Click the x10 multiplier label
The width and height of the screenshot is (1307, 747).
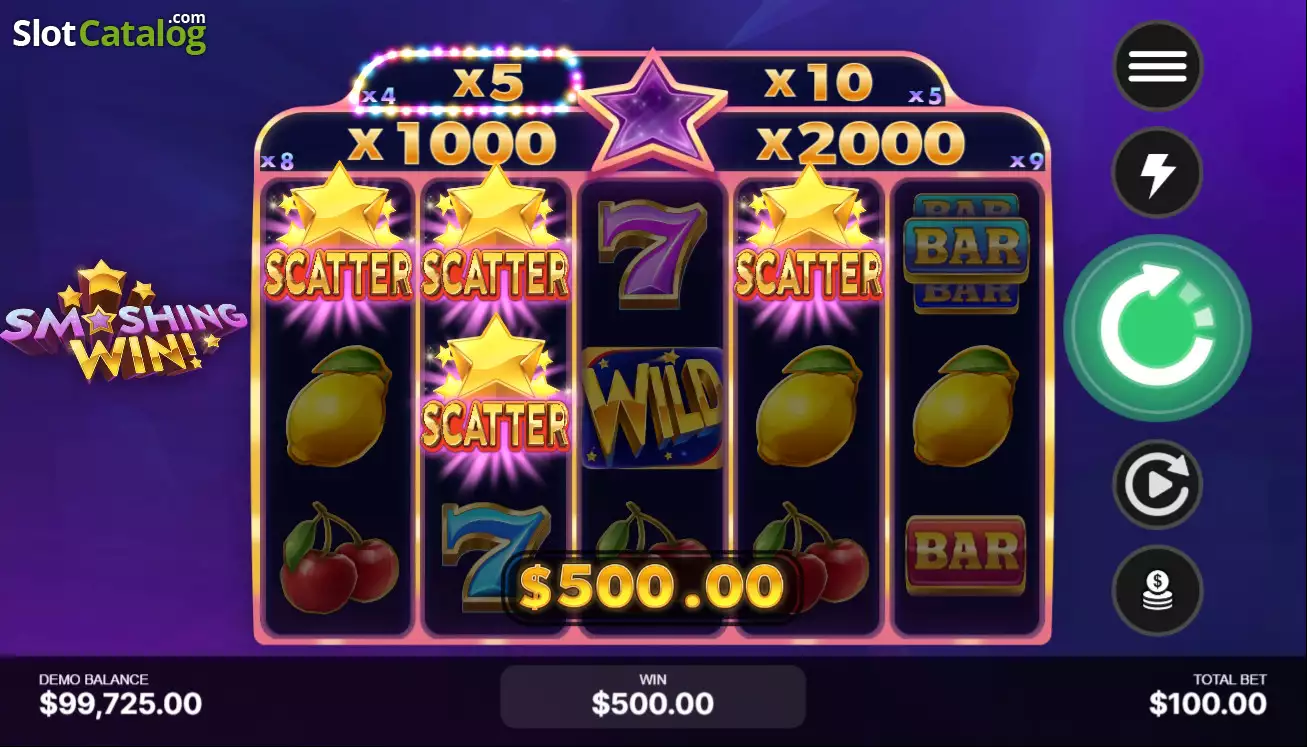coord(819,82)
